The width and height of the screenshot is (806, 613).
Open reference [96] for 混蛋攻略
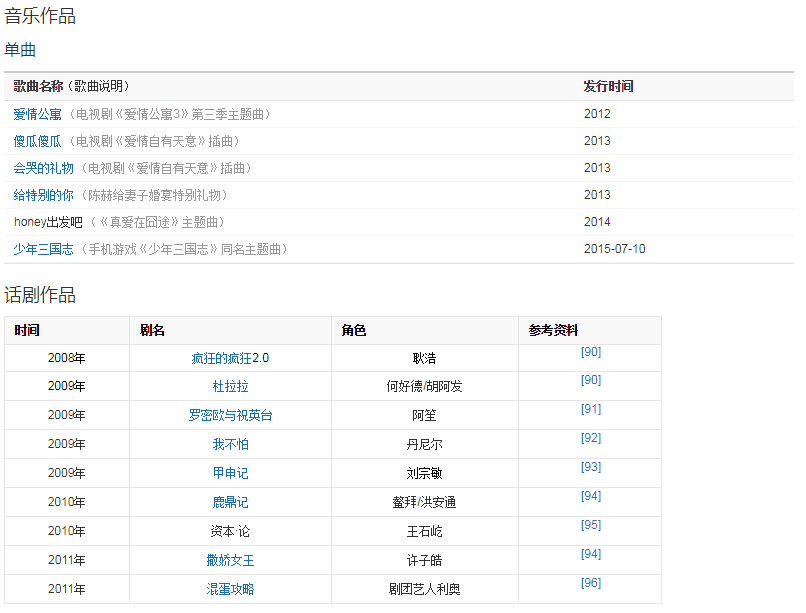tap(590, 583)
